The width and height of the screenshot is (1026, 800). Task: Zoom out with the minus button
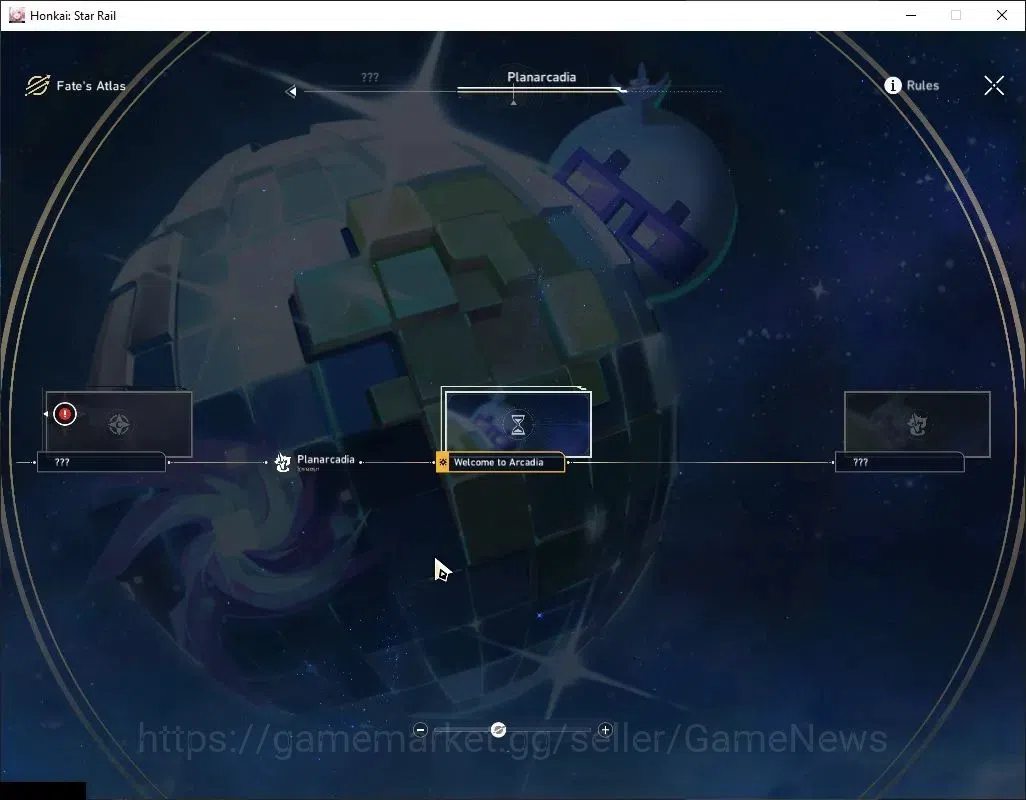pos(420,729)
